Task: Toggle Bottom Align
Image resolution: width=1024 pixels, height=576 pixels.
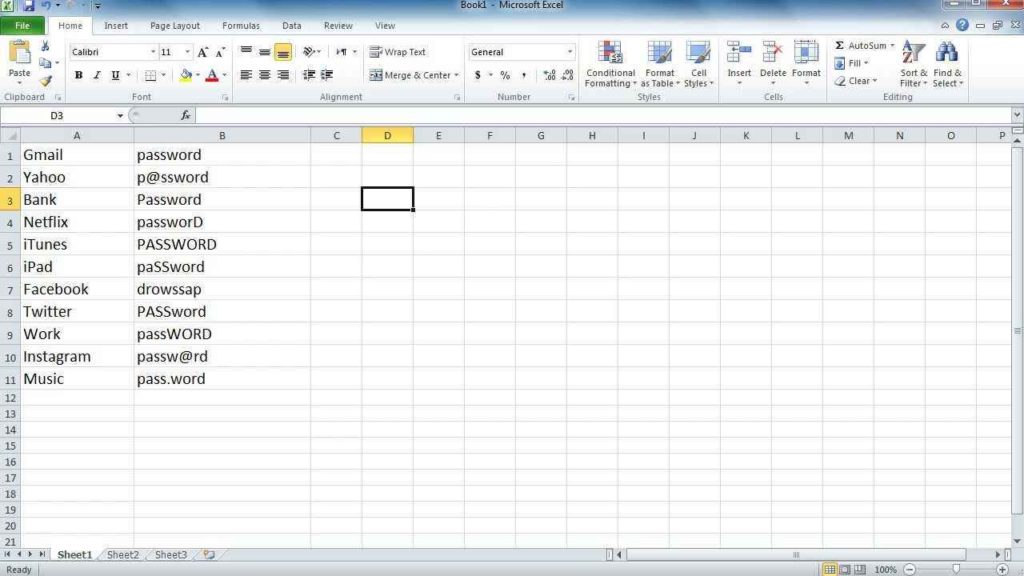Action: [283, 52]
